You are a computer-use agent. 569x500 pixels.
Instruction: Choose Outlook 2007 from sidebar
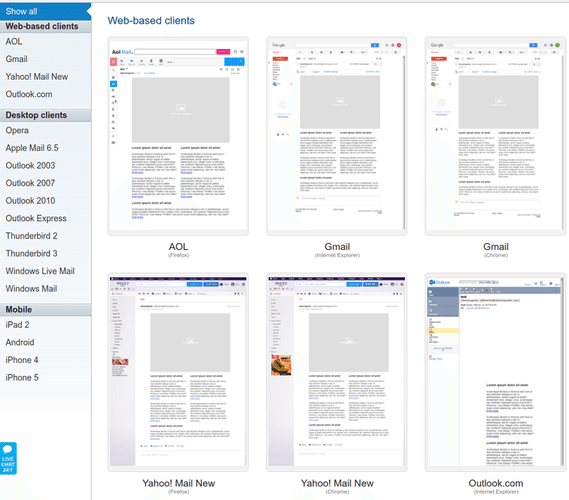click(30, 183)
